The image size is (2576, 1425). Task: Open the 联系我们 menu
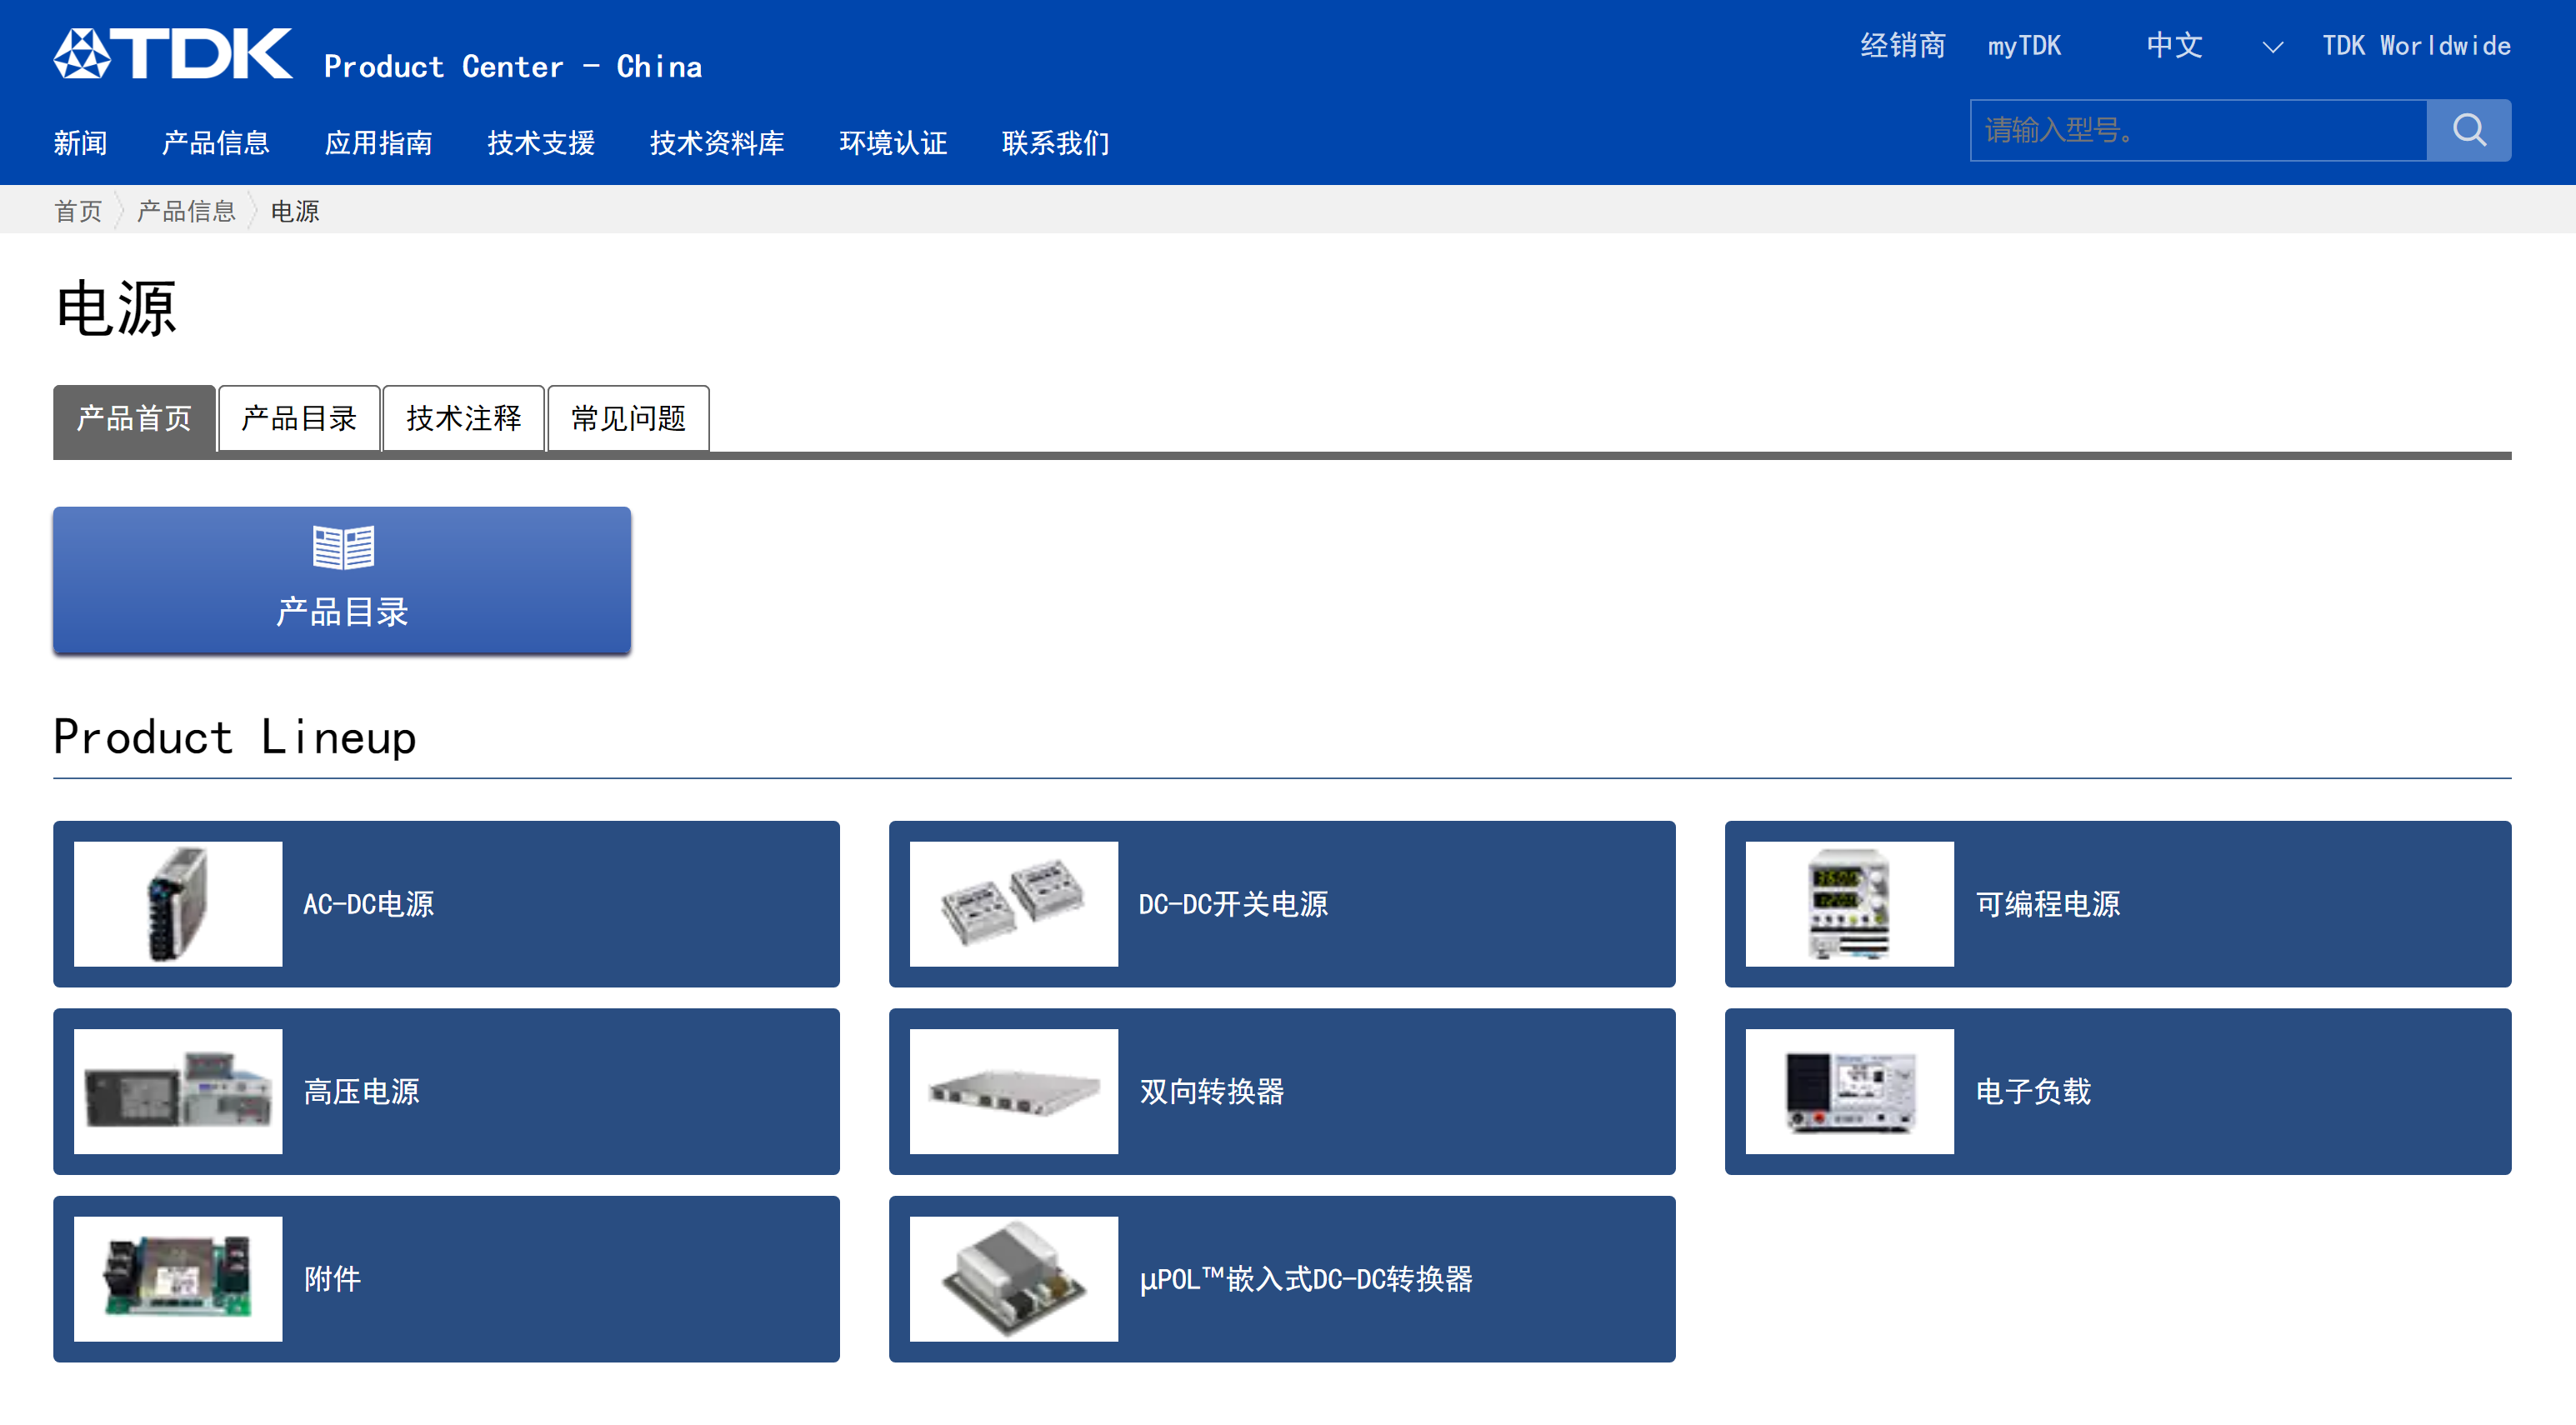(1056, 143)
